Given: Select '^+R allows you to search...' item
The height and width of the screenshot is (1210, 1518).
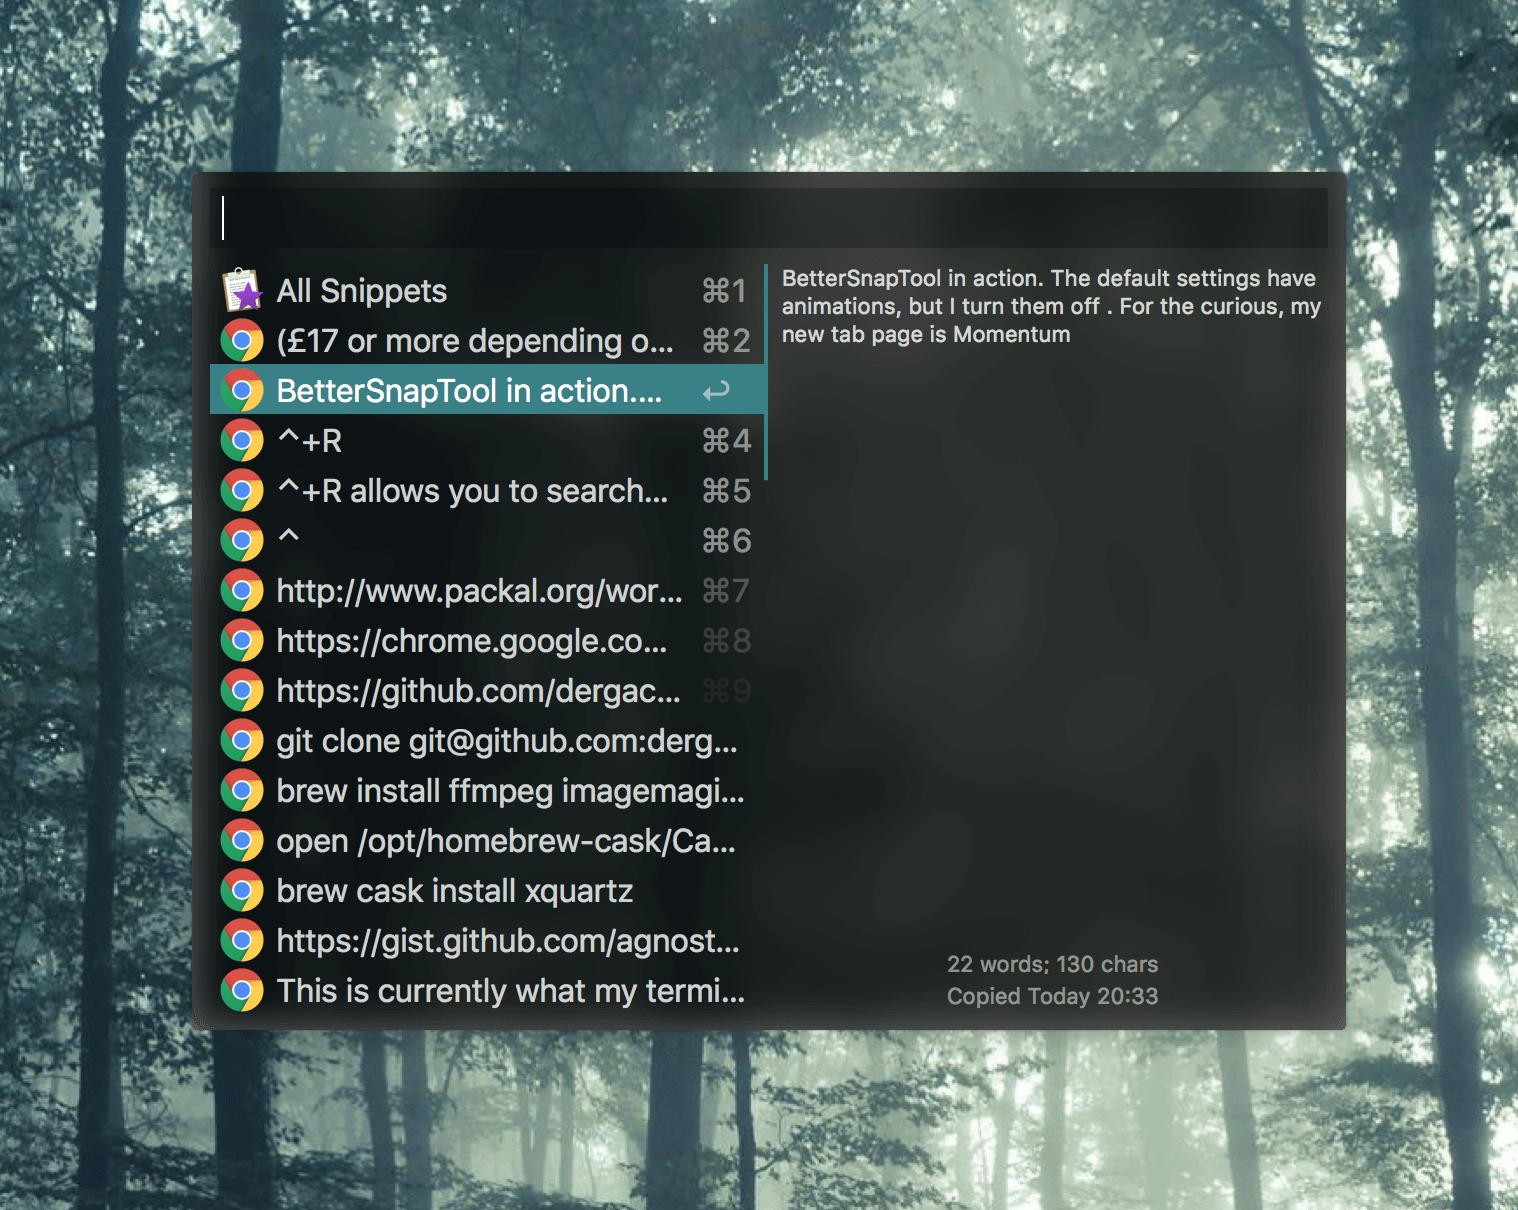Looking at the screenshot, I should click(487, 490).
